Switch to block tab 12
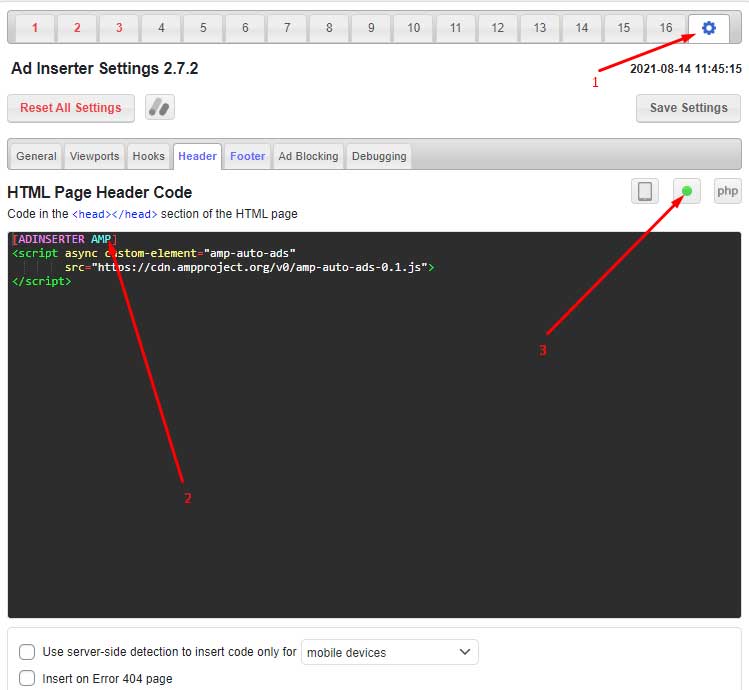The height and width of the screenshot is (690, 749). point(497,28)
